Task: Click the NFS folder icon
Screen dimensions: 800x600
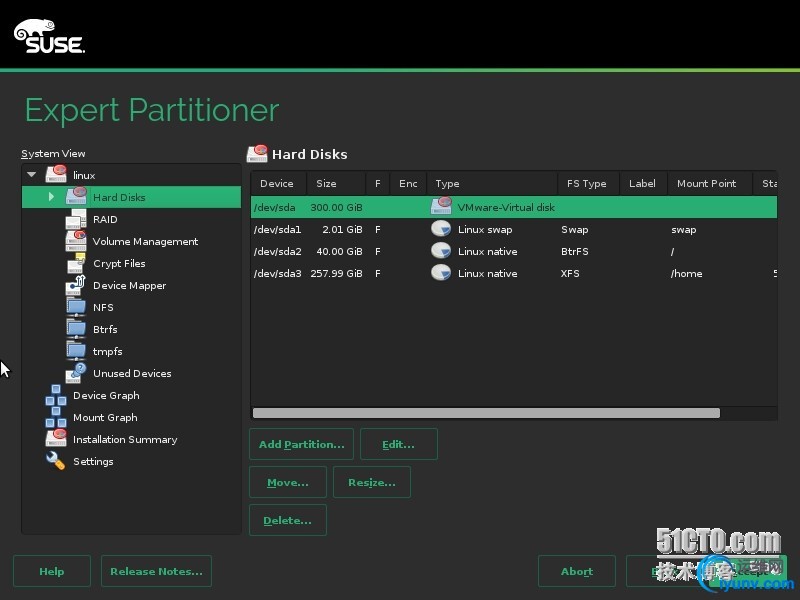Action: click(76, 307)
